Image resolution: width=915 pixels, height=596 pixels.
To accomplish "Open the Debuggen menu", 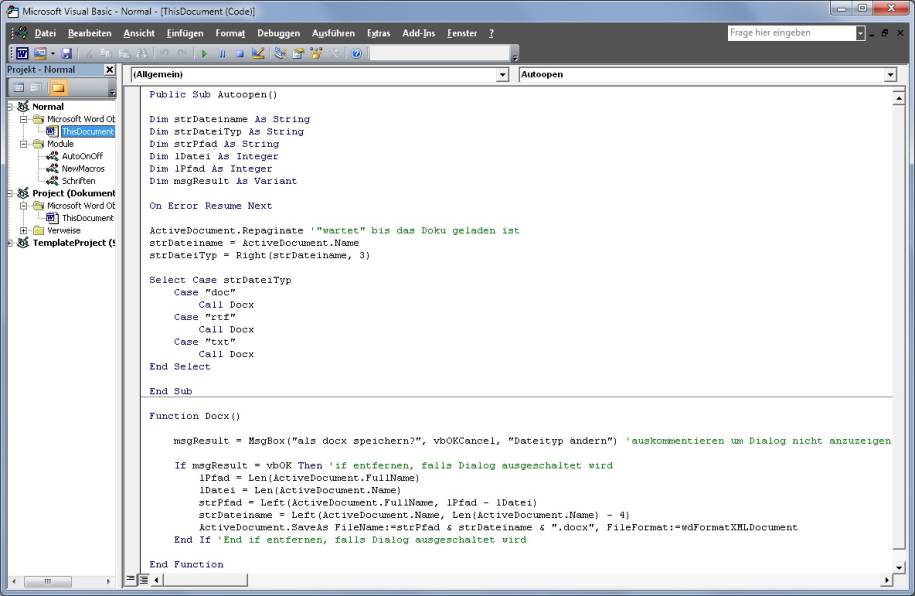I will 278,33.
